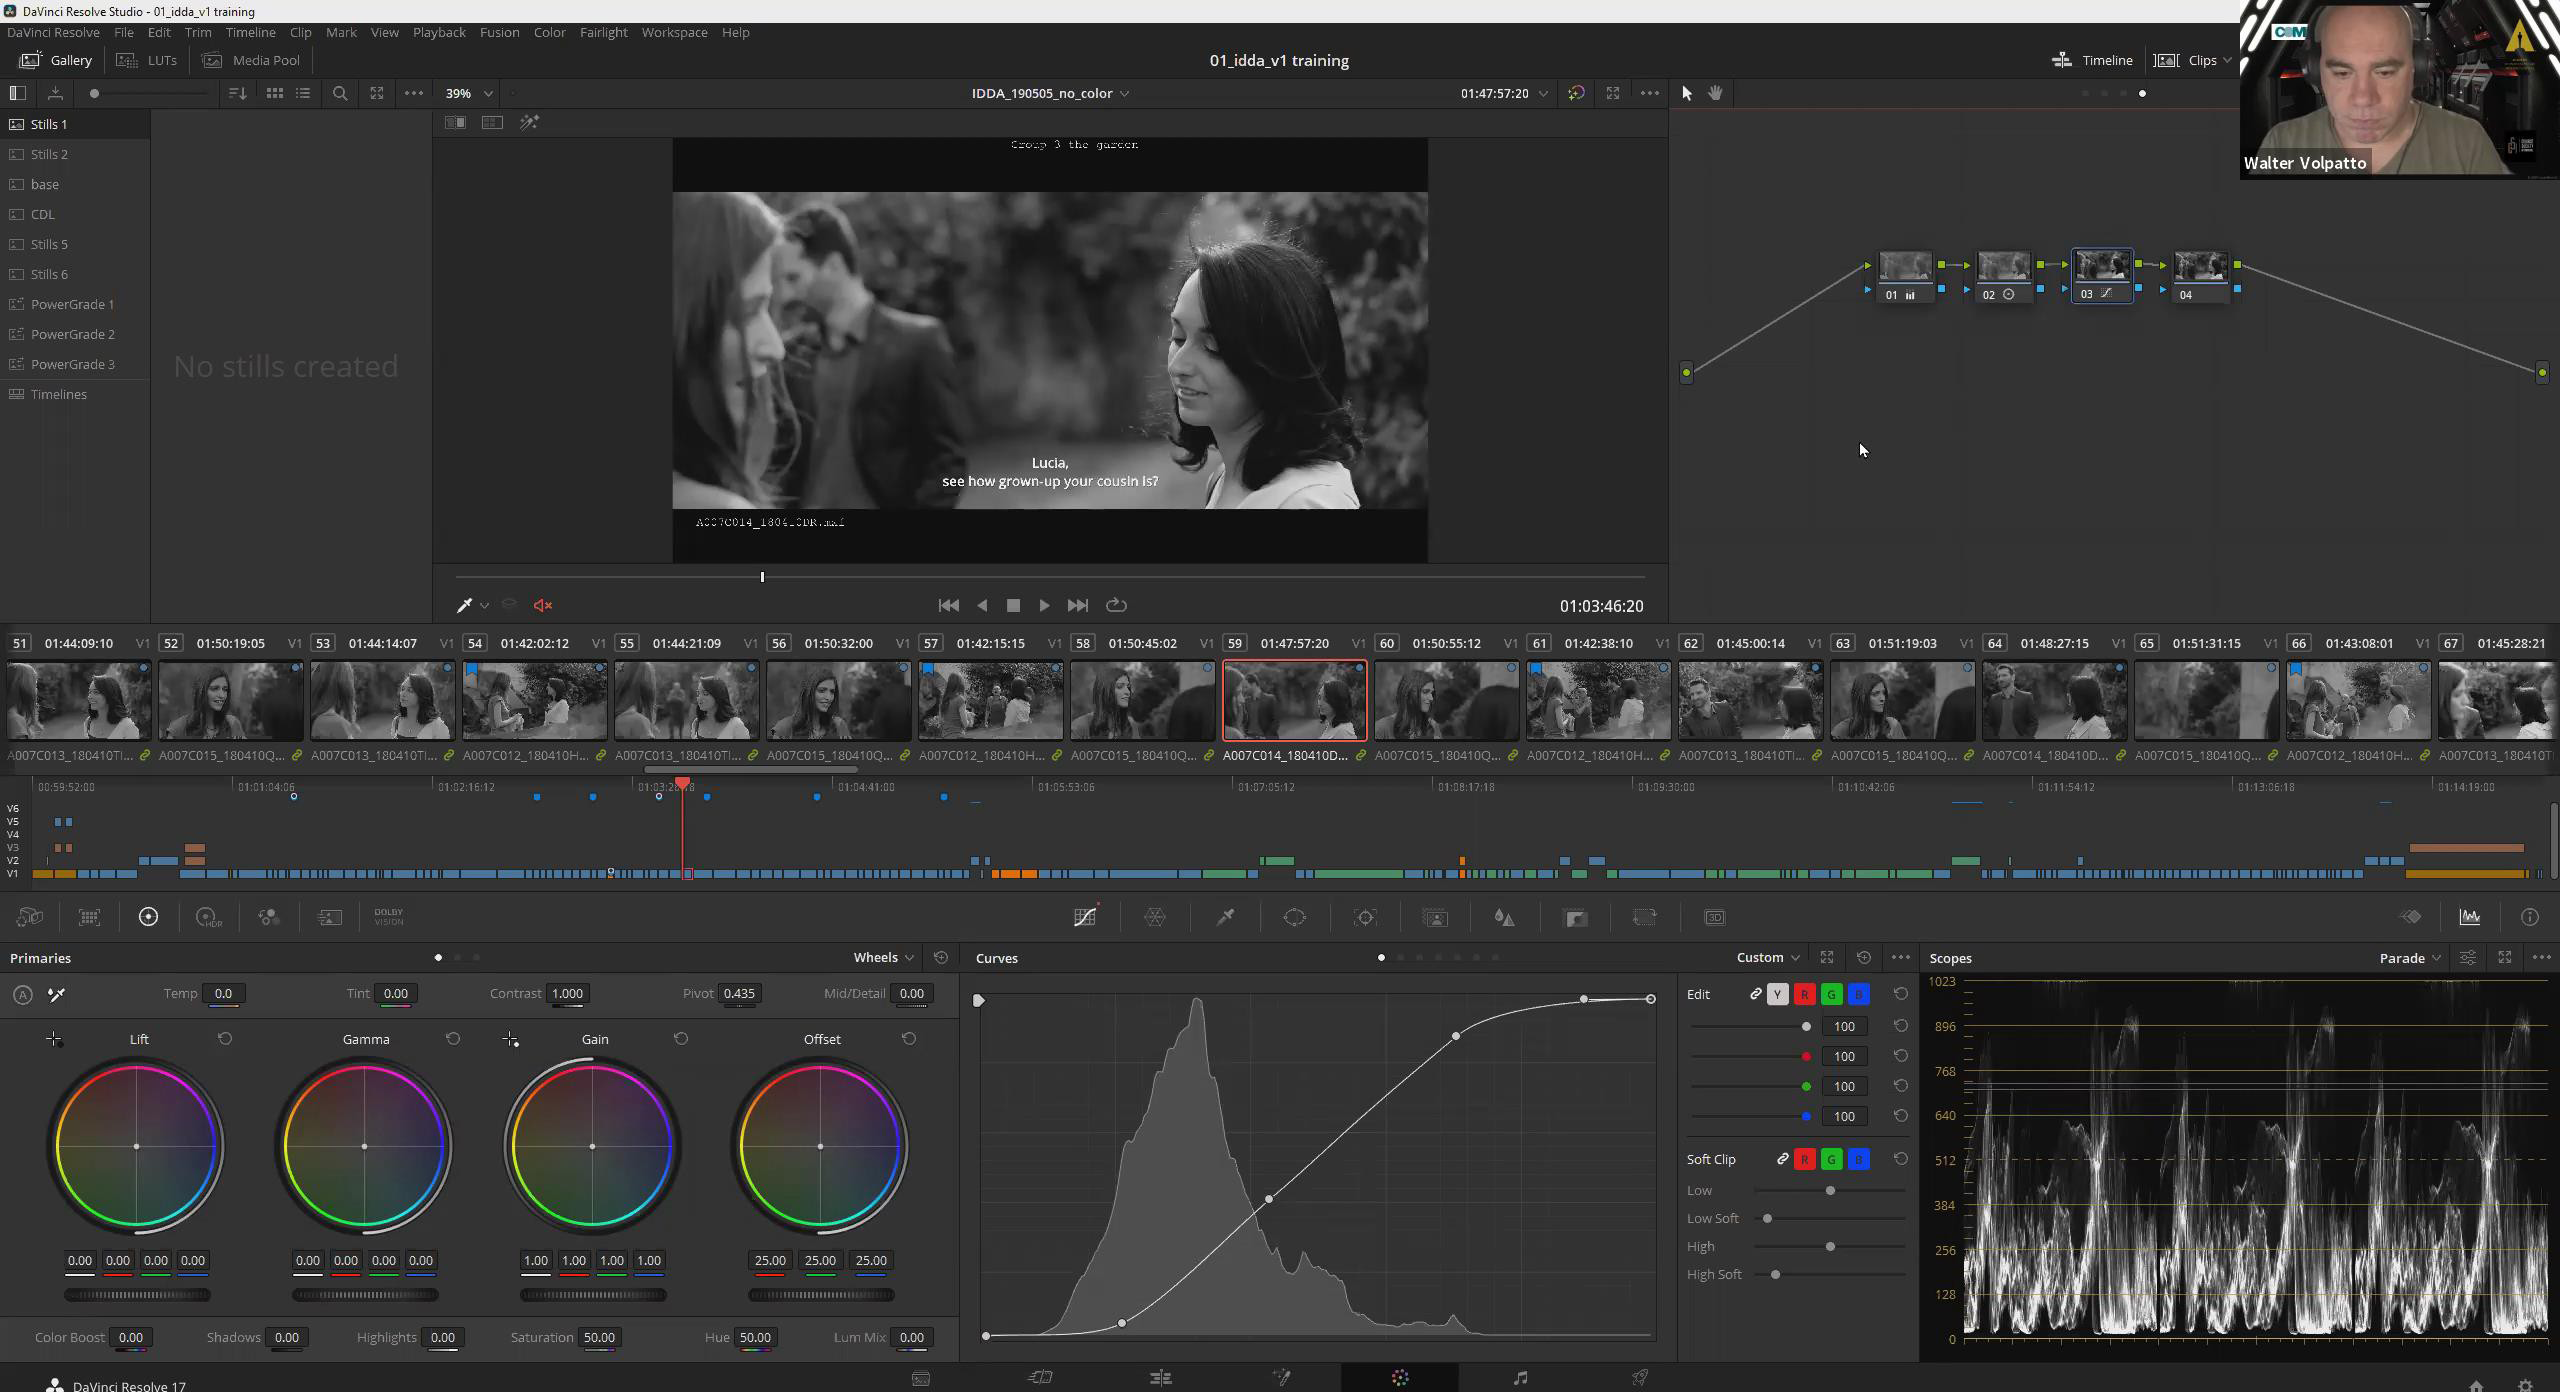Select the PowerGrade 1 album
The height and width of the screenshot is (1392, 2560).
pyautogui.click(x=75, y=304)
